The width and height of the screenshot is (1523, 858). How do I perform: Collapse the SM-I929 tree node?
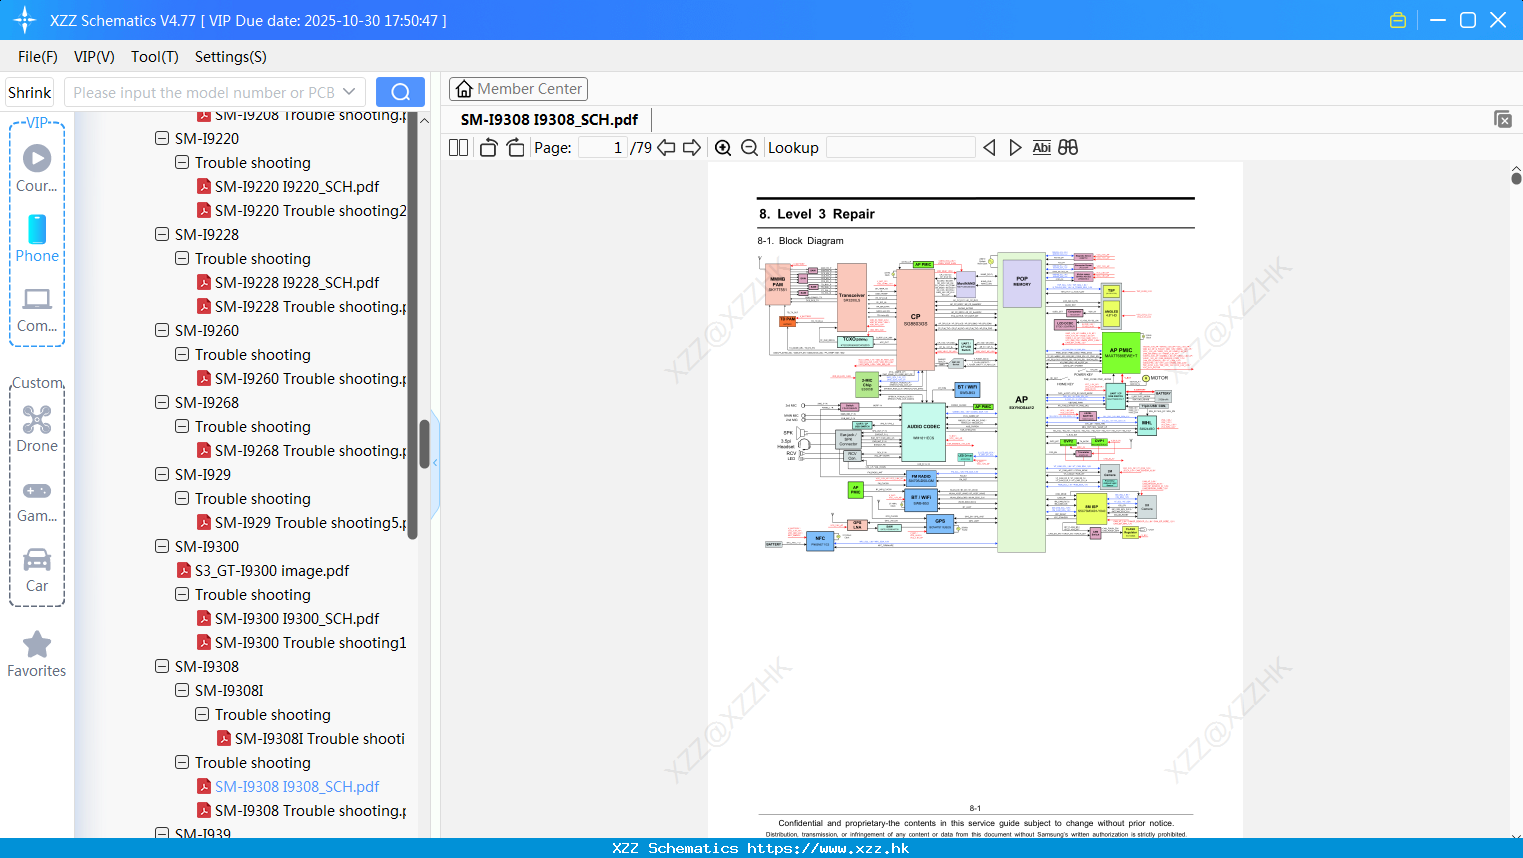pyautogui.click(x=162, y=474)
